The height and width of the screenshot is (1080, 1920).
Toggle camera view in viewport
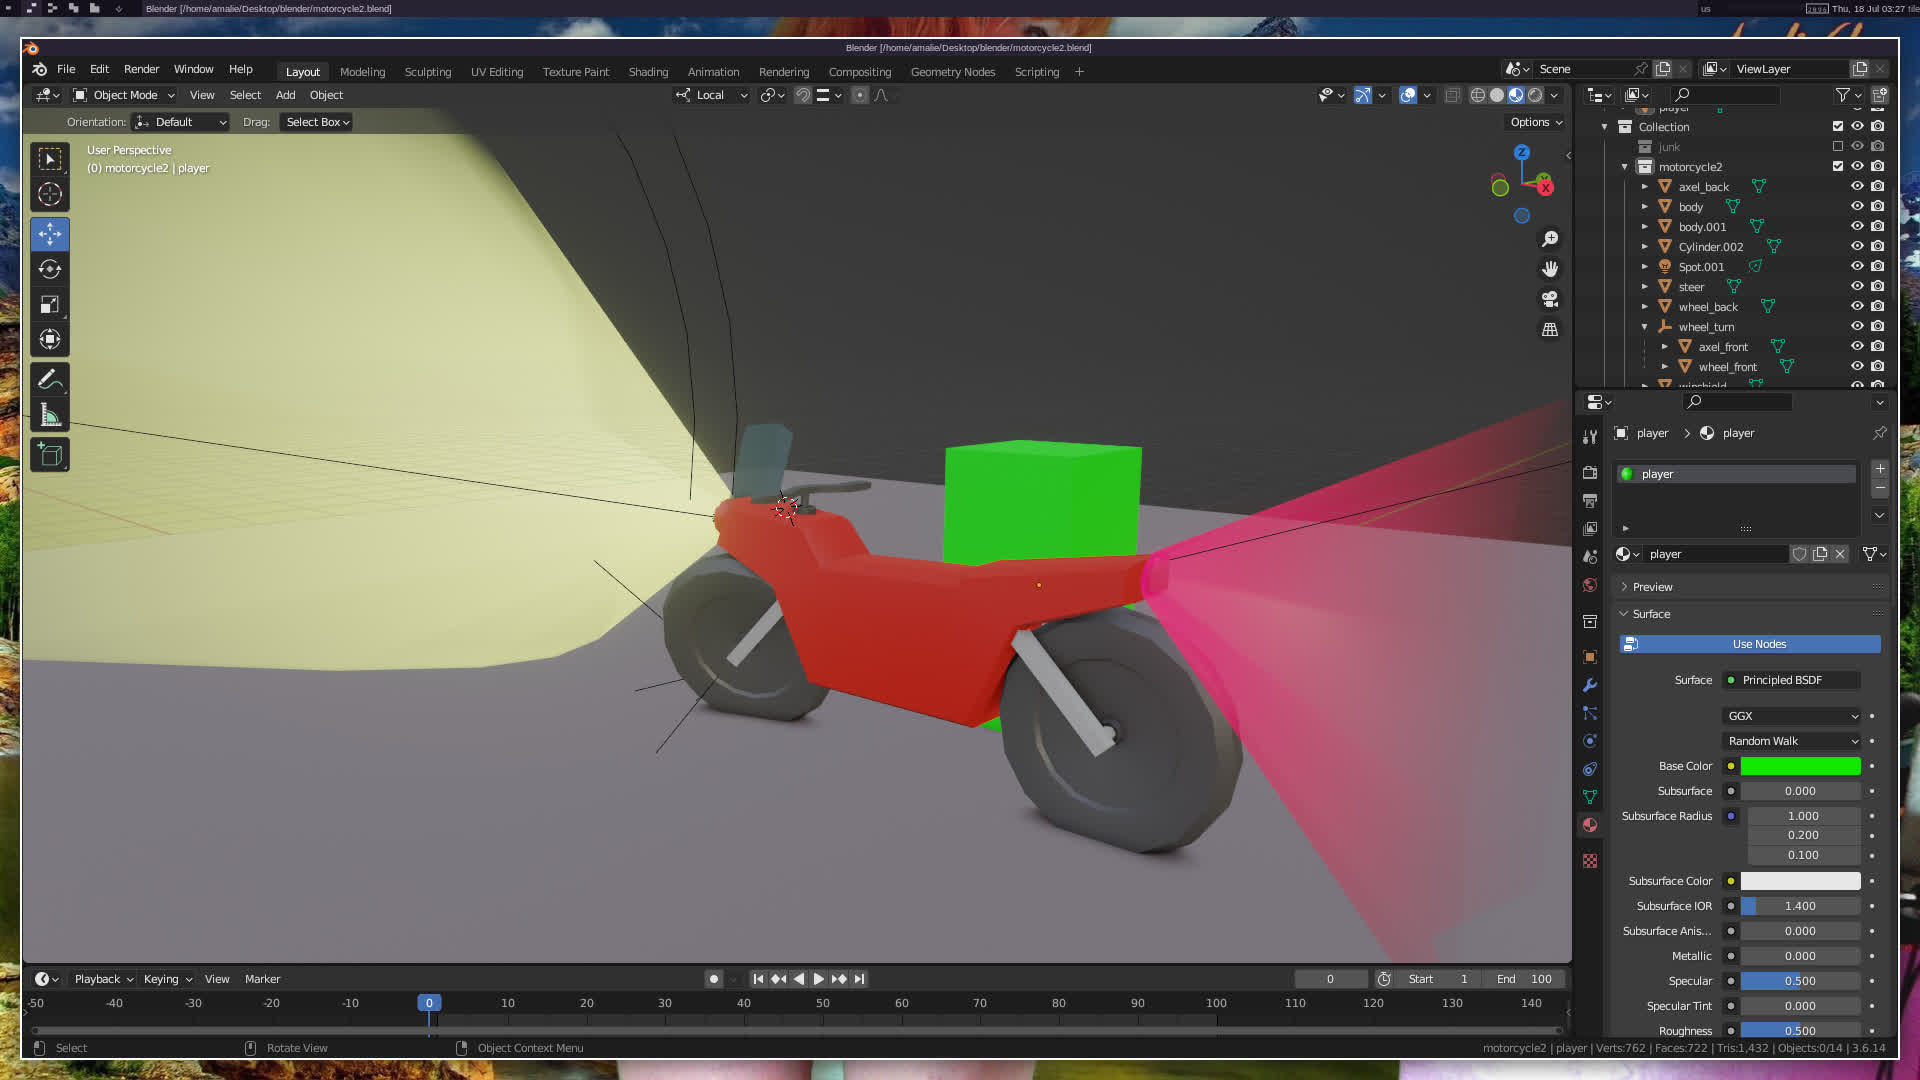(1550, 299)
